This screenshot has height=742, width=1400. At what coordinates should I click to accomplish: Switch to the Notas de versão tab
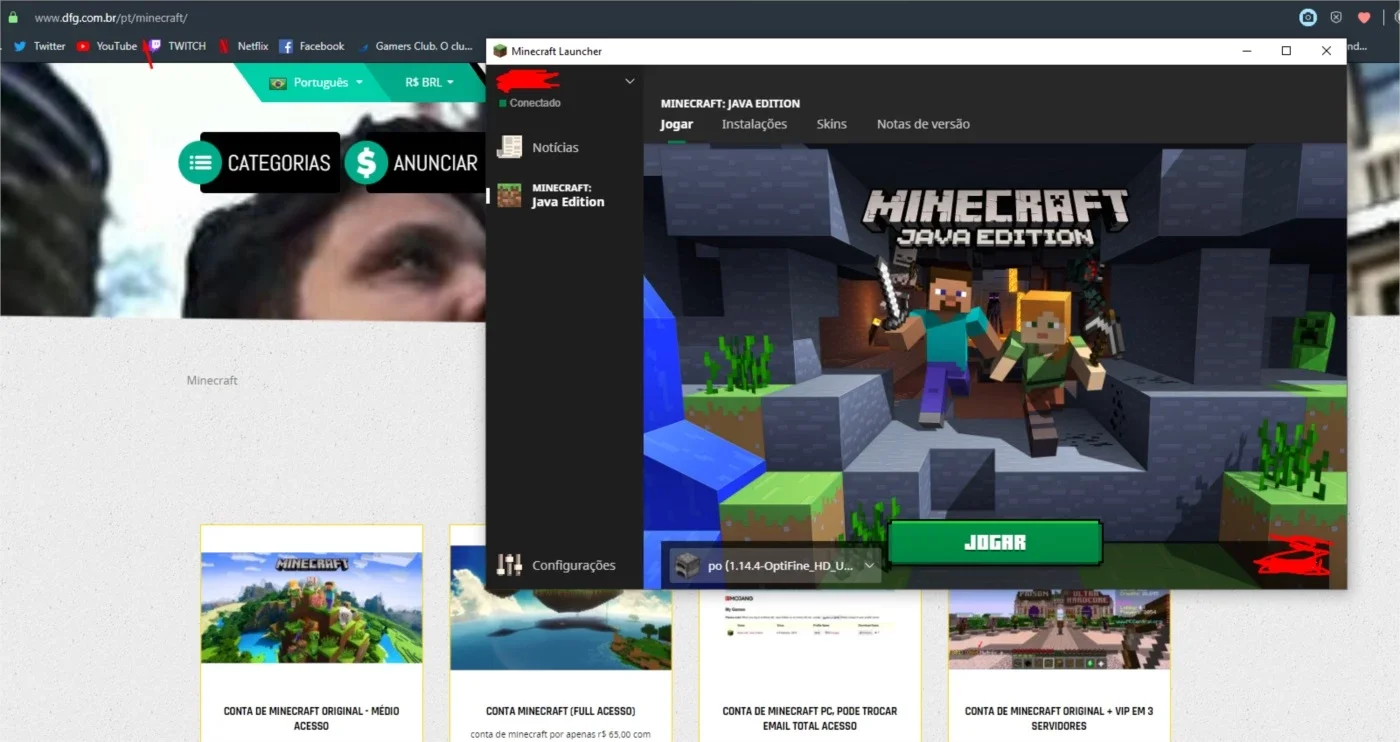923,124
